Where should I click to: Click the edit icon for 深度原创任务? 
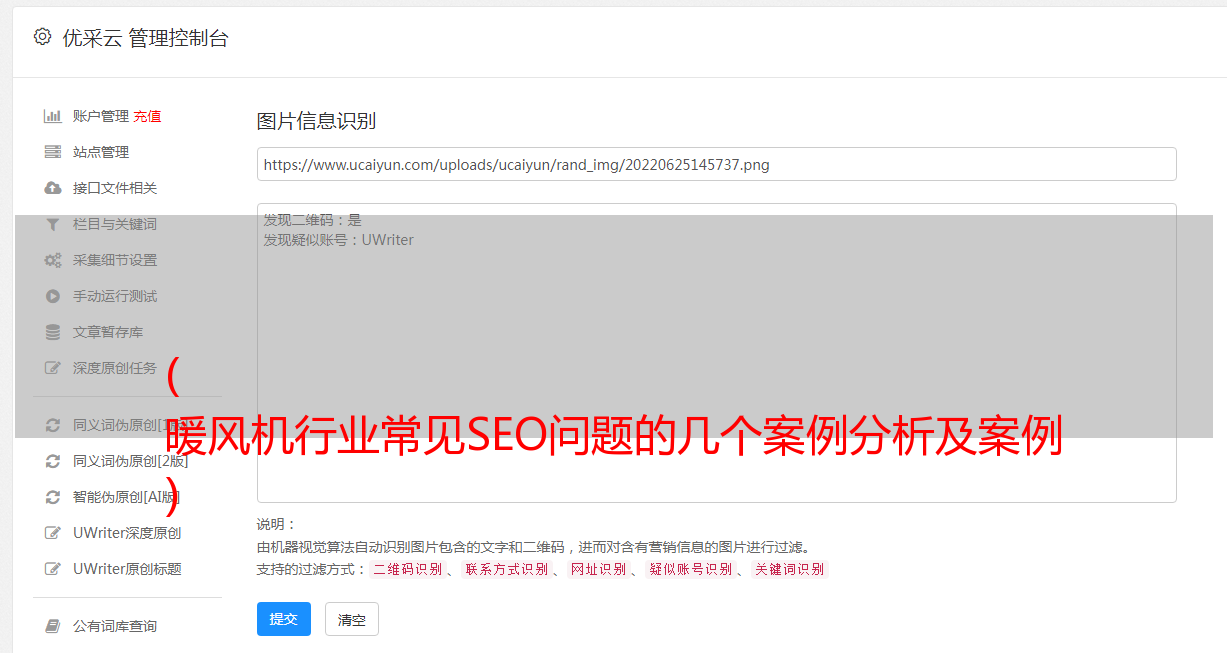(x=53, y=368)
